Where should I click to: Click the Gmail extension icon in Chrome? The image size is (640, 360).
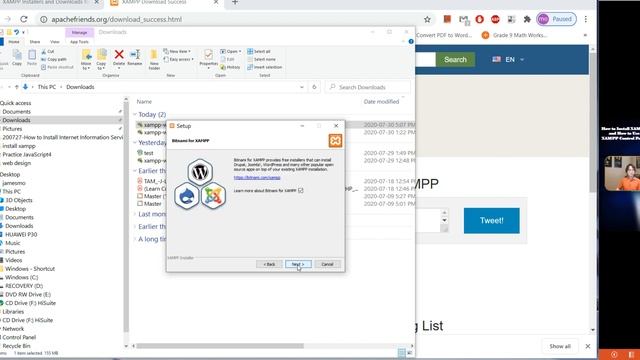pos(463,19)
